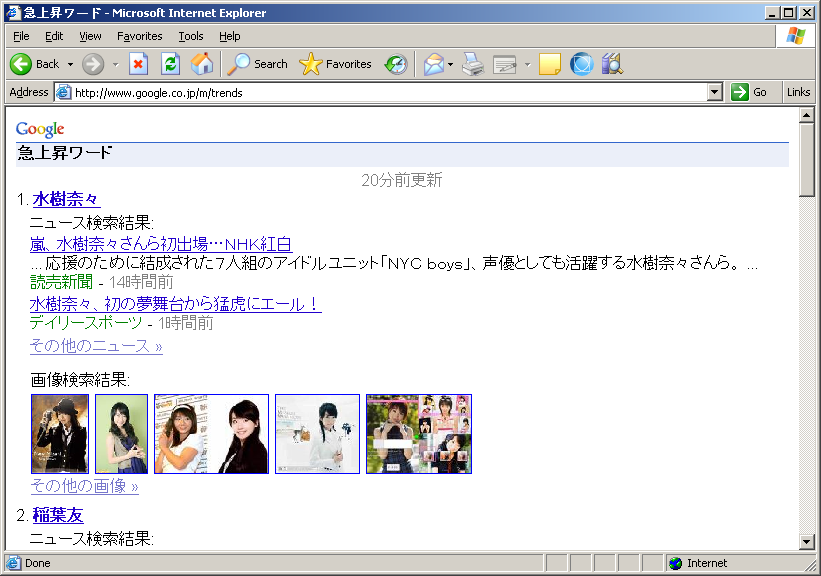Refresh the page with the Refresh icon
821x576 pixels.
pyautogui.click(x=170, y=64)
